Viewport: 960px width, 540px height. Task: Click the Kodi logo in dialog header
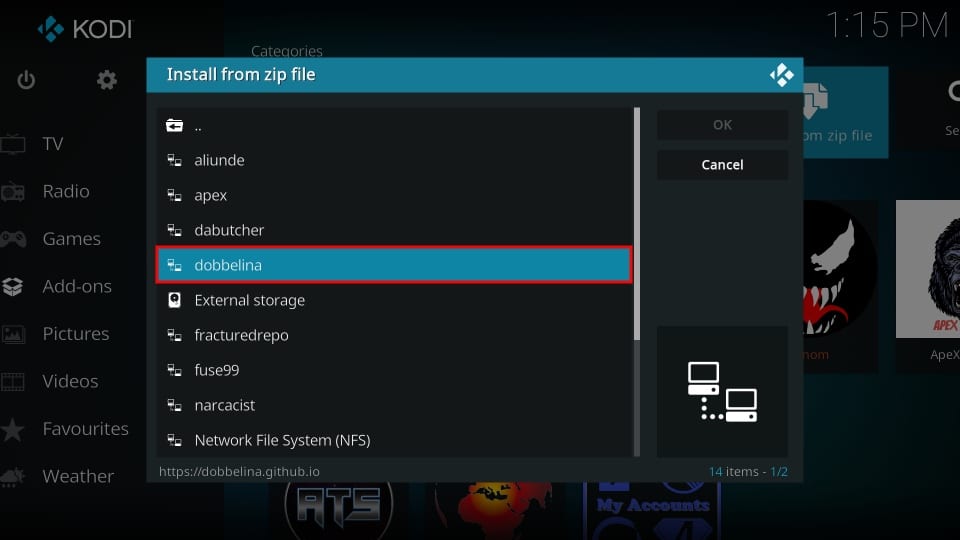[781, 75]
